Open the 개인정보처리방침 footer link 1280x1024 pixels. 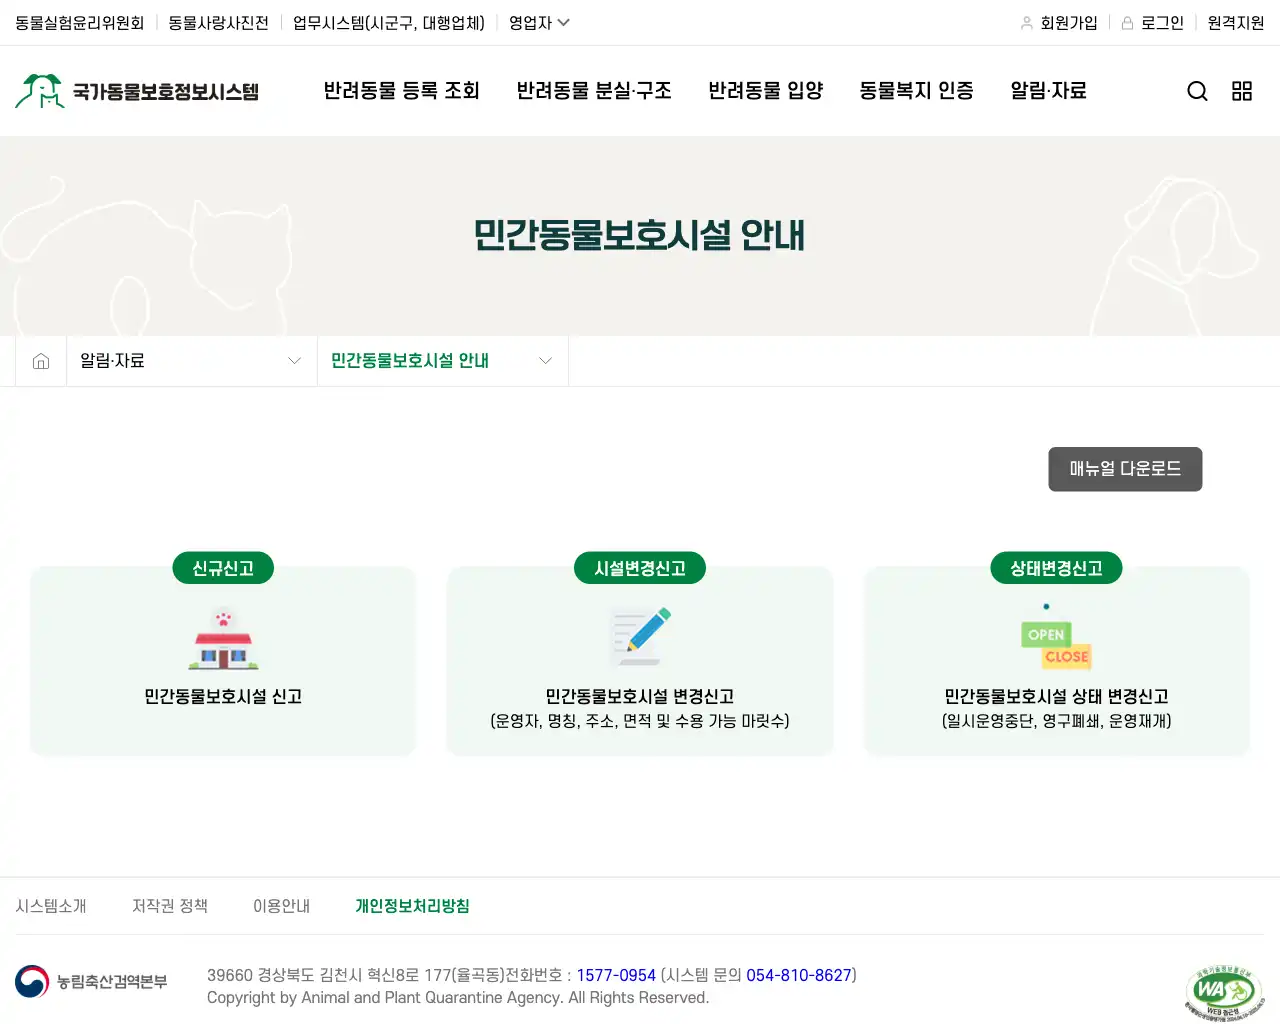tap(412, 906)
